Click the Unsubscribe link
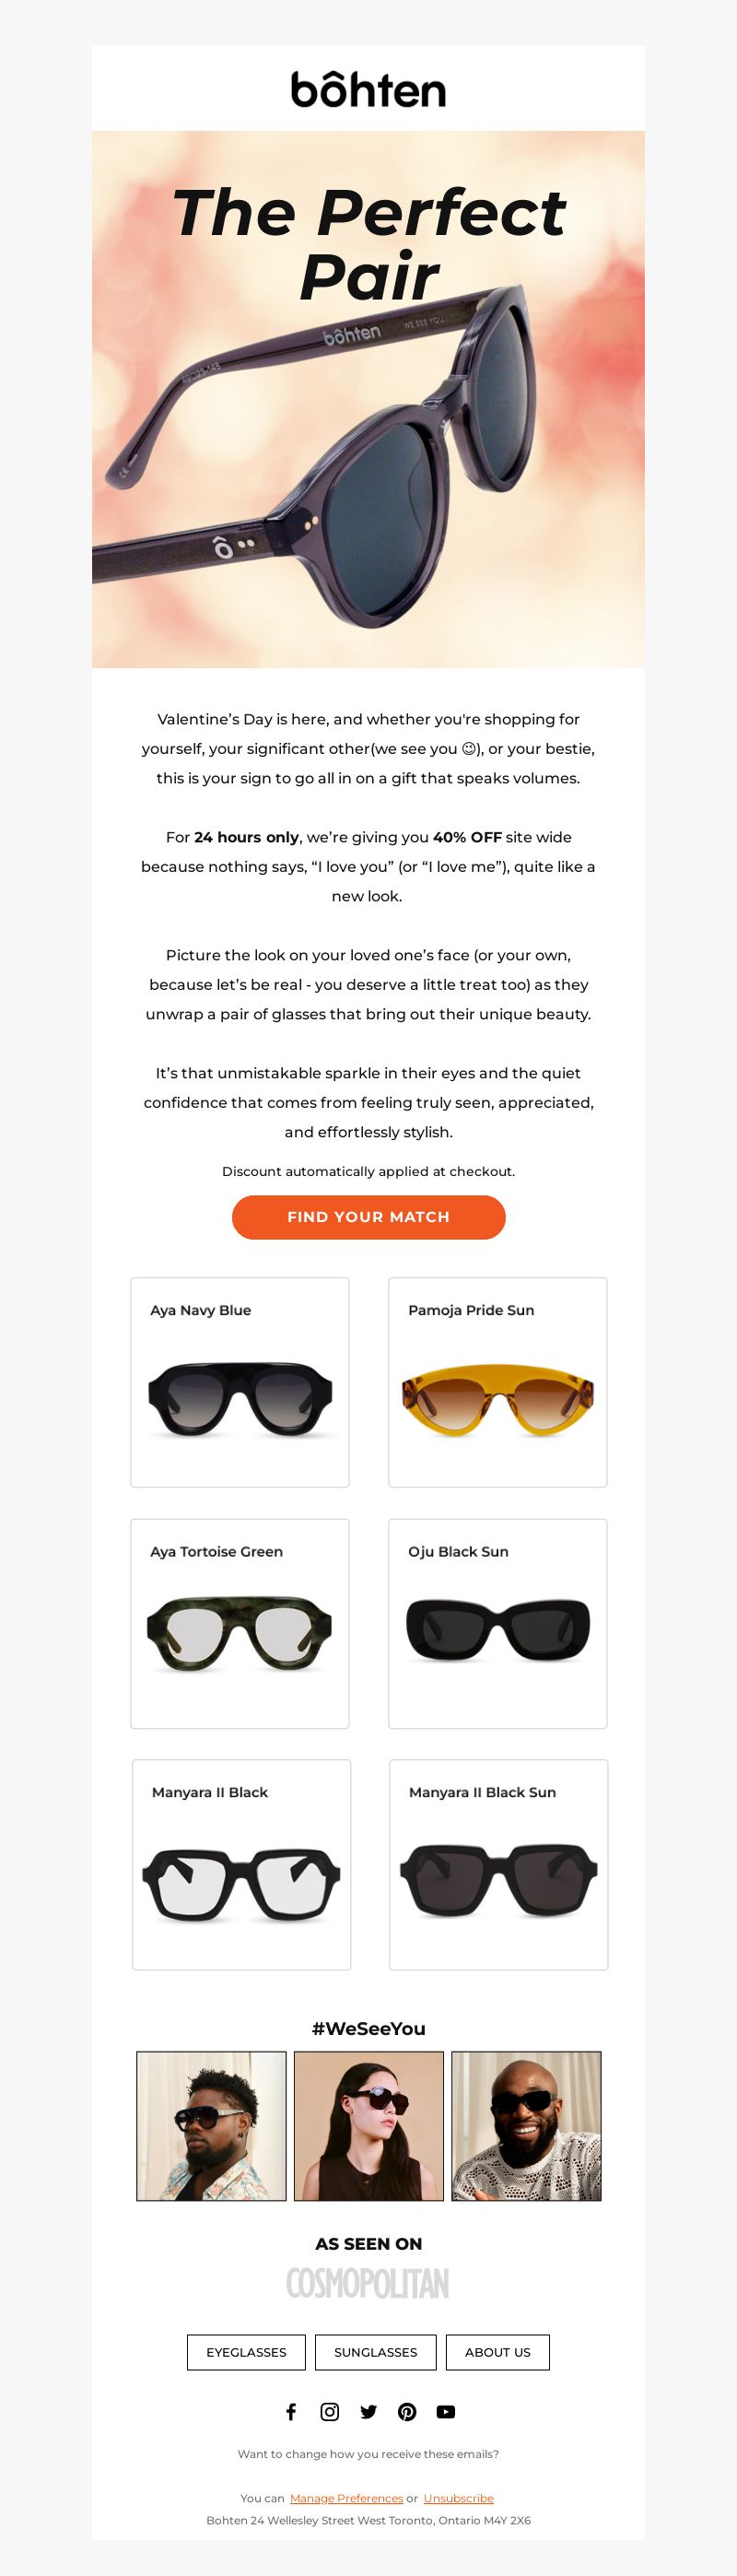Screen dimensions: 737x2576 pos(458,2498)
